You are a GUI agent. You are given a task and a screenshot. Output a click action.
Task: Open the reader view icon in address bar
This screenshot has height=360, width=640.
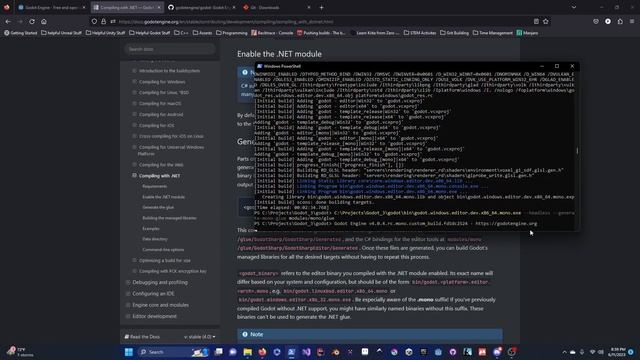pos(536,22)
